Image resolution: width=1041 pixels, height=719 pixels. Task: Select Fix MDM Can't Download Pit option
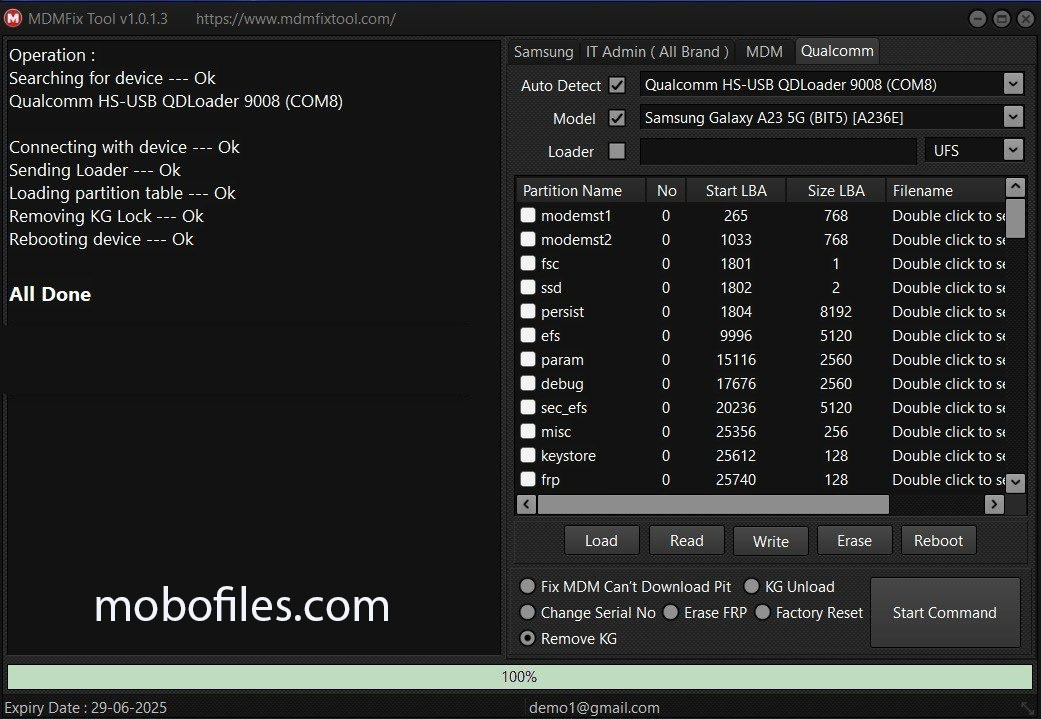[x=528, y=586]
